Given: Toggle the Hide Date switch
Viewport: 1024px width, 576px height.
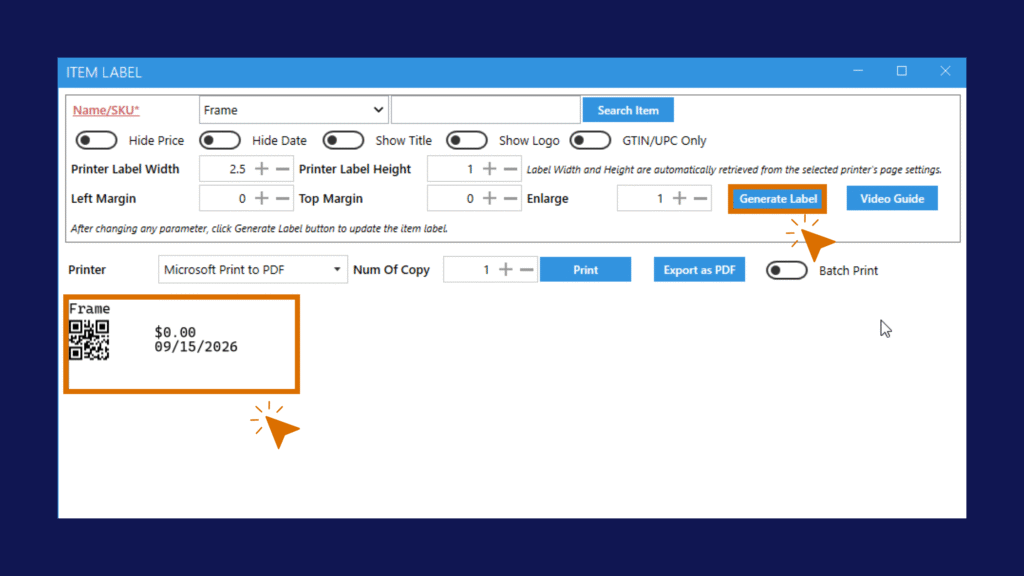Looking at the screenshot, I should (x=219, y=140).
